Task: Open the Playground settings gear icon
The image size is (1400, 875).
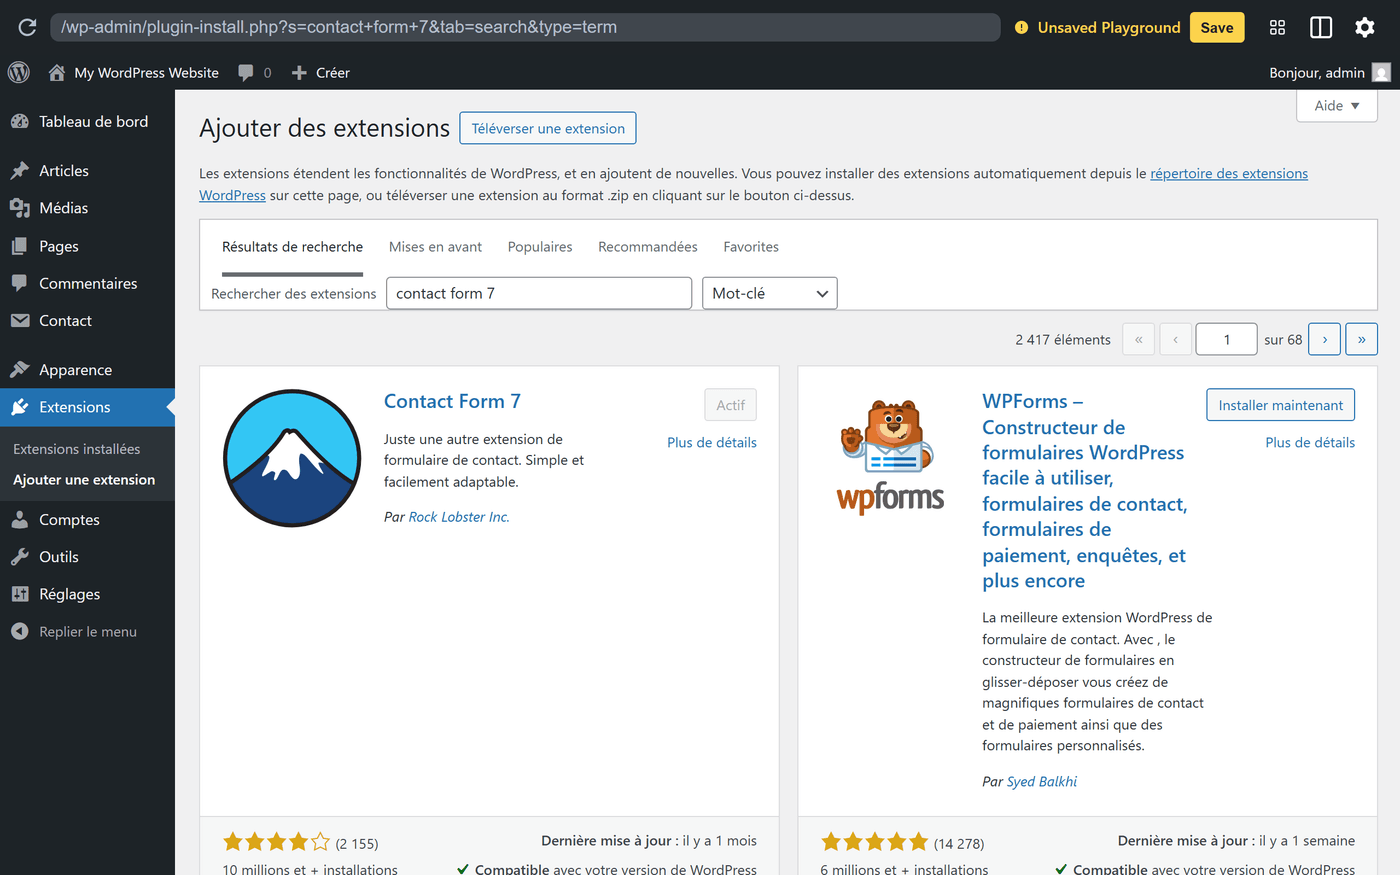Action: pyautogui.click(x=1365, y=27)
